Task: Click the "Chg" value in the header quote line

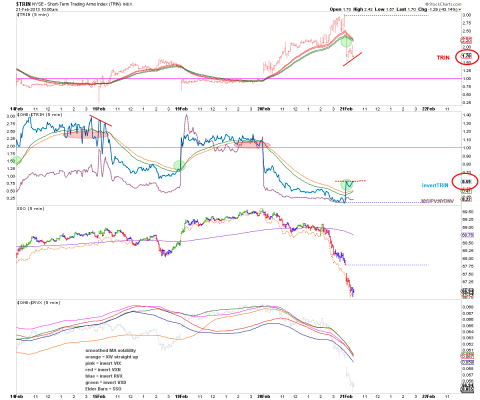Action: click(444, 9)
